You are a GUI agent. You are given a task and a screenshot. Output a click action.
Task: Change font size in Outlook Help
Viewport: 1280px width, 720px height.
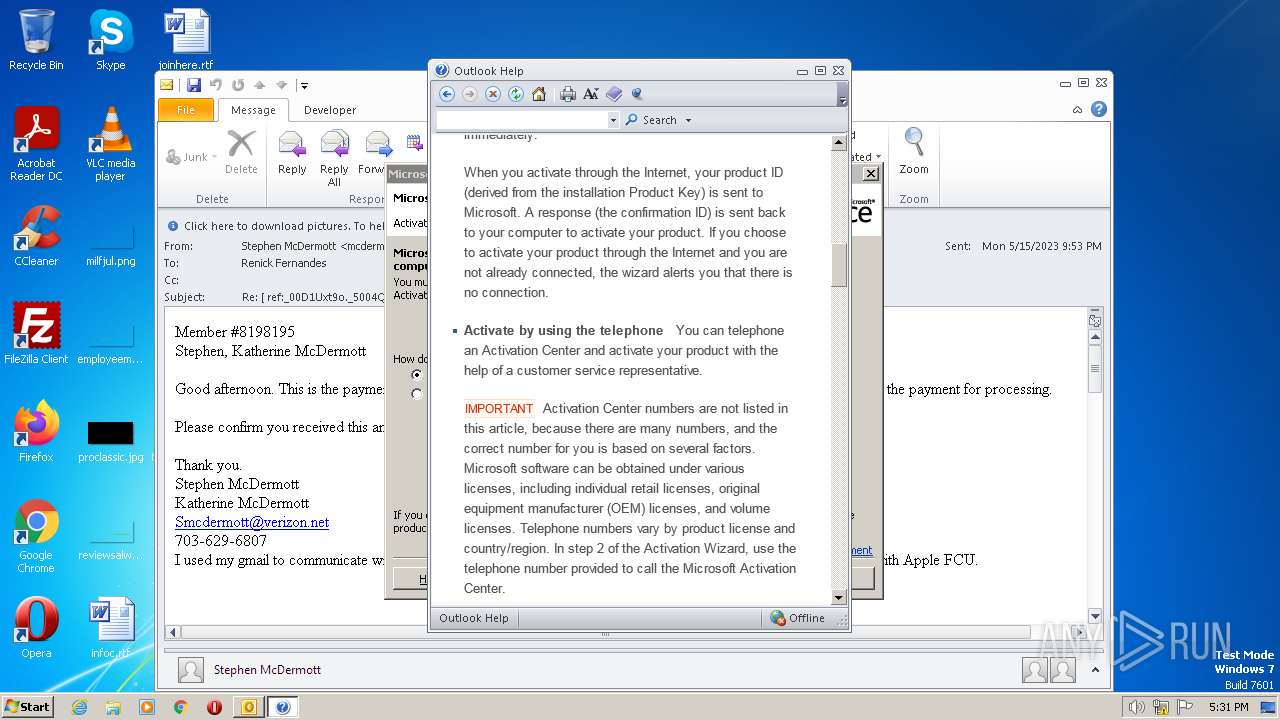[591, 94]
